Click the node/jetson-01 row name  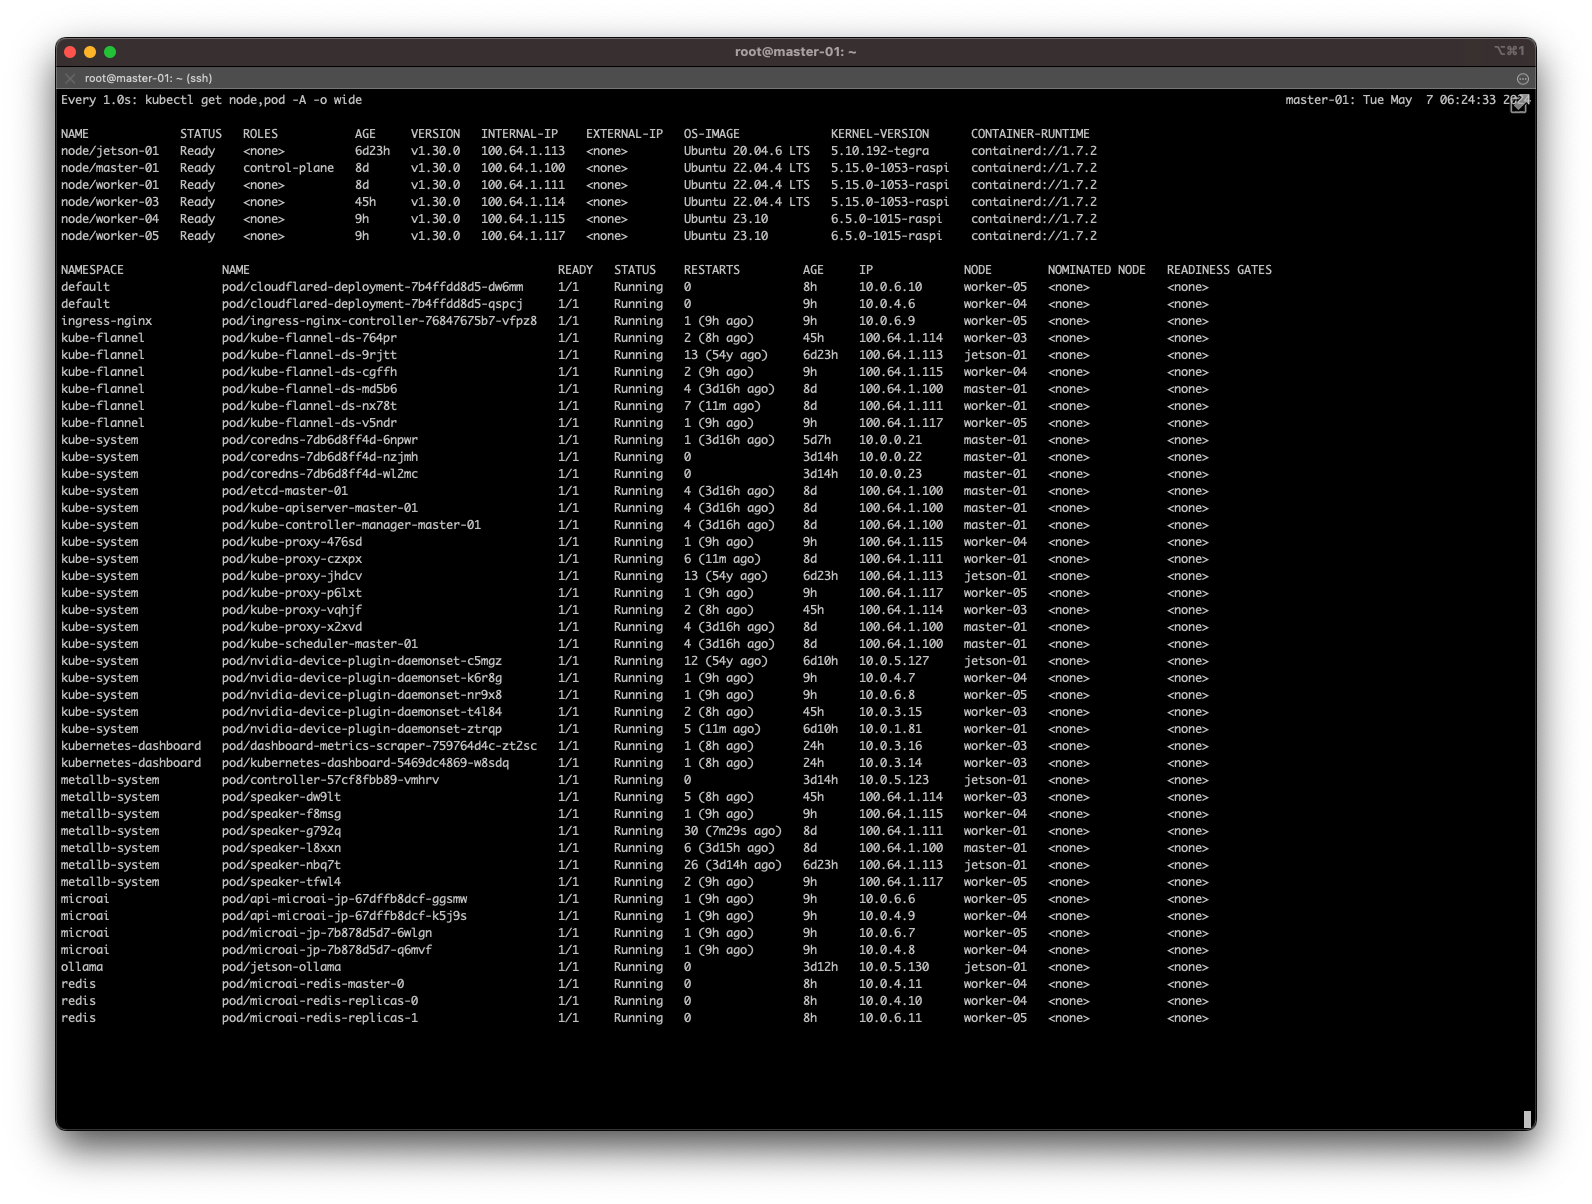pyautogui.click(x=110, y=151)
